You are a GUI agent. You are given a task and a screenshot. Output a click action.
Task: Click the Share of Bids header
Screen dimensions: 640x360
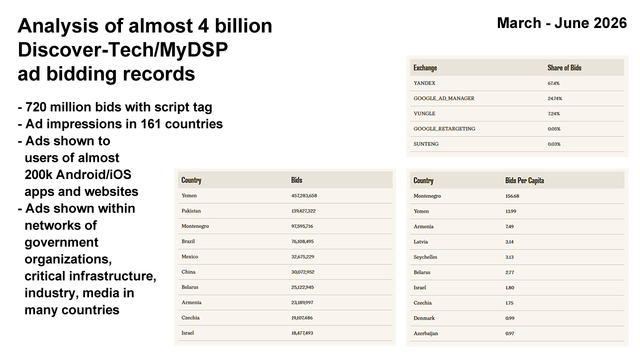coord(564,68)
